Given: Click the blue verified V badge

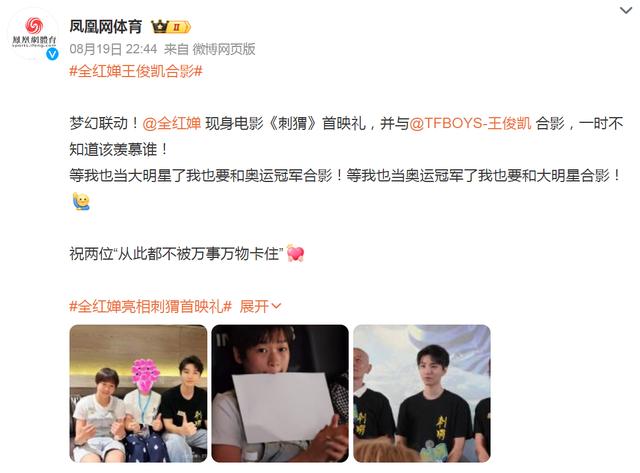Looking at the screenshot, I should click(x=52, y=54).
